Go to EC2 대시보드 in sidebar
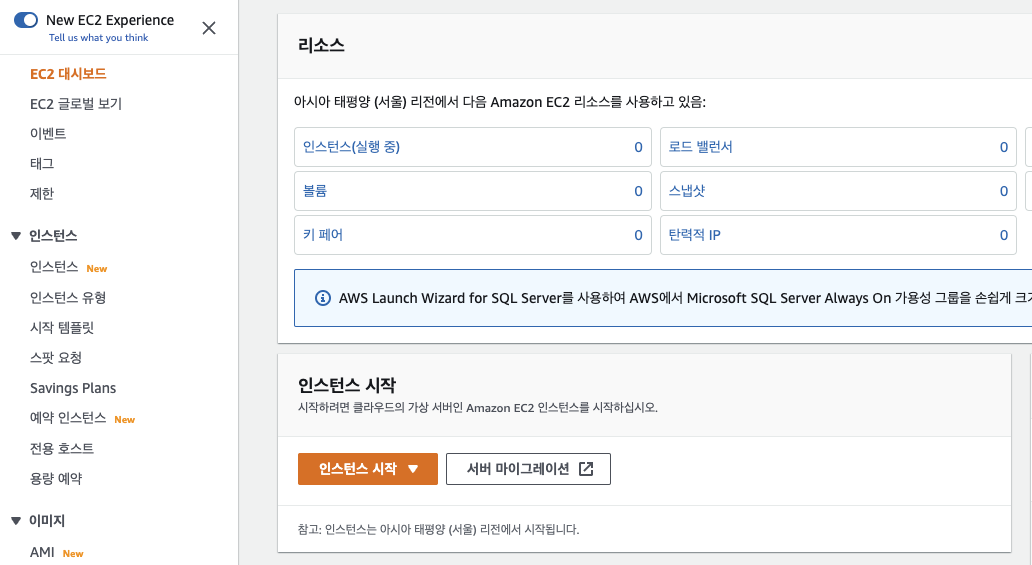Viewport: 1032px width, 565px height. 68,74
